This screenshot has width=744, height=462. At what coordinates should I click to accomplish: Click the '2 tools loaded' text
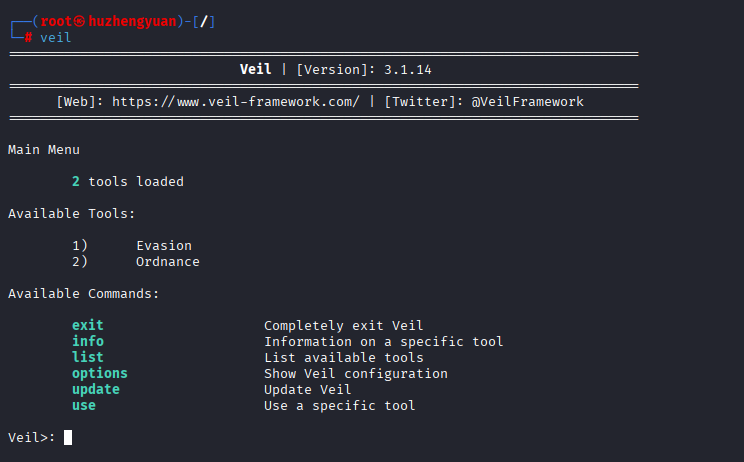[128, 182]
